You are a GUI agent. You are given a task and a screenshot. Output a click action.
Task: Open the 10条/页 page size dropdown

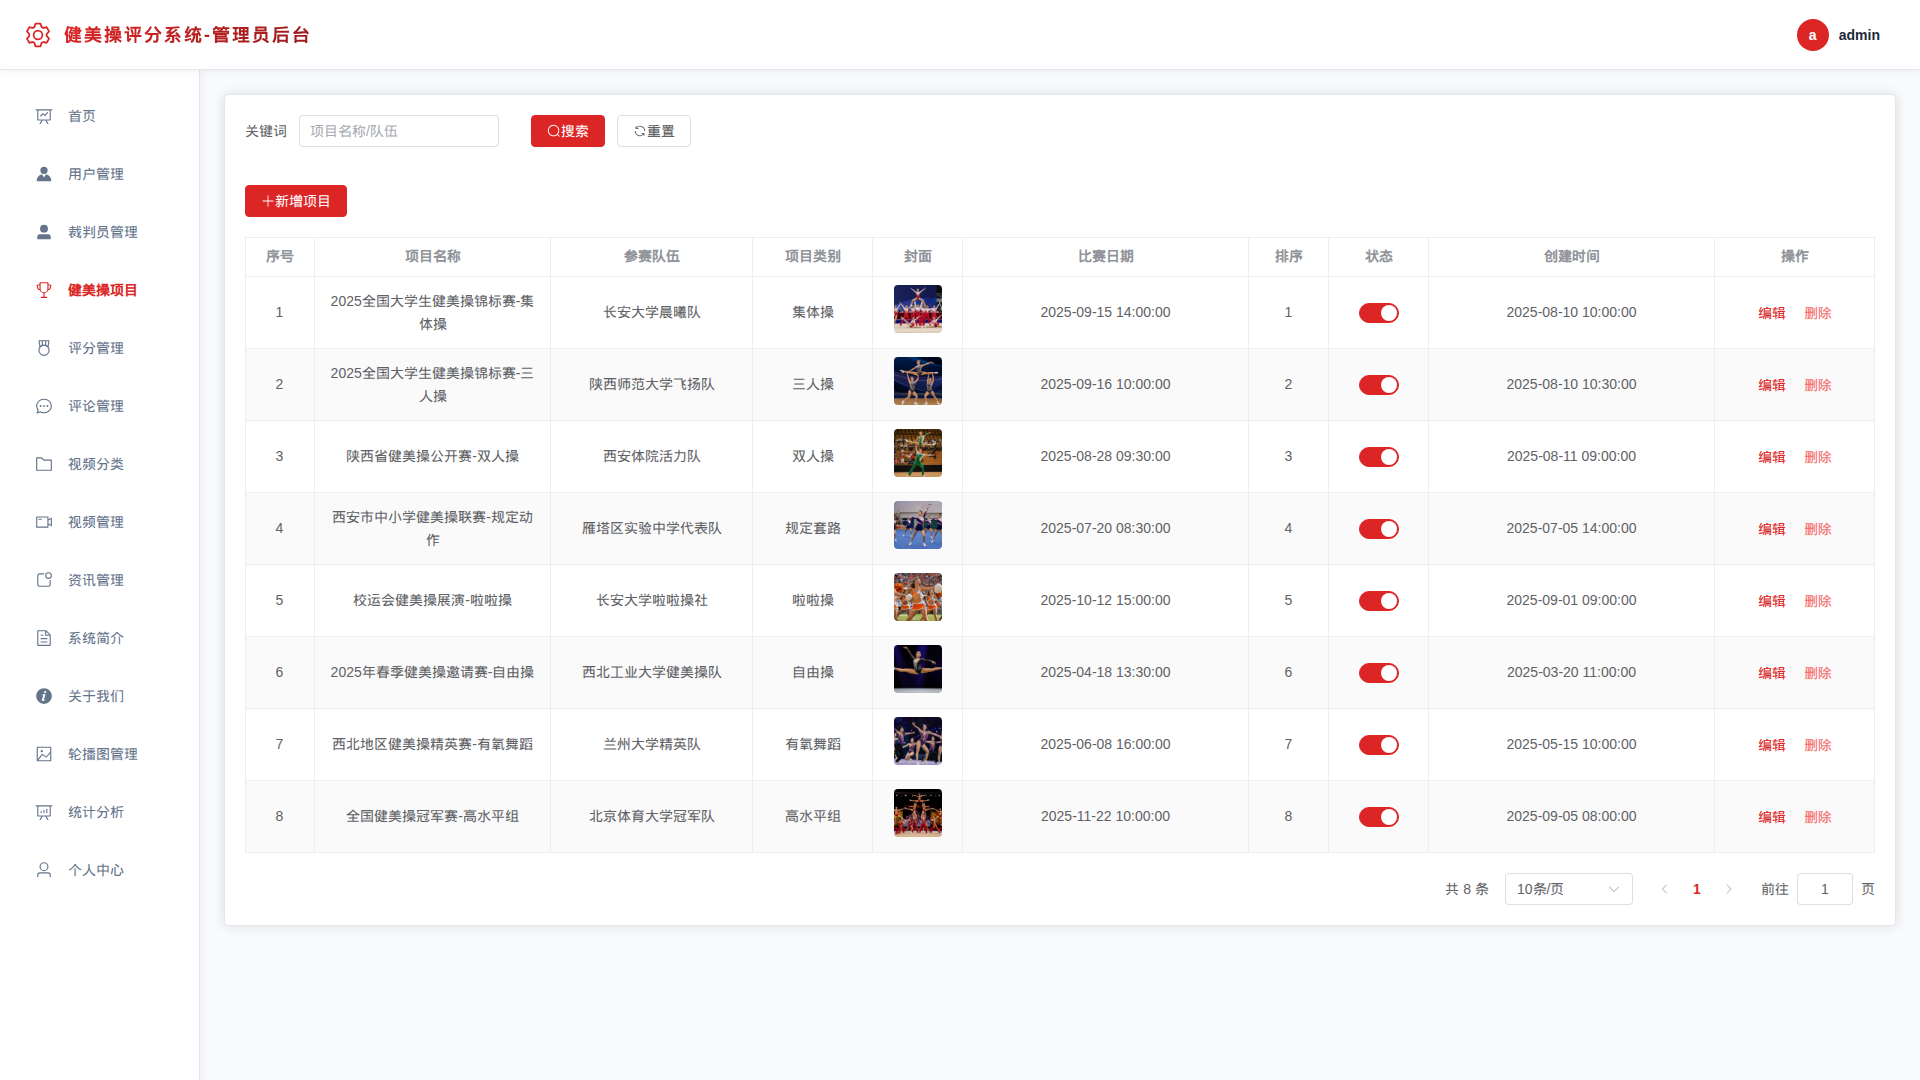click(x=1568, y=889)
